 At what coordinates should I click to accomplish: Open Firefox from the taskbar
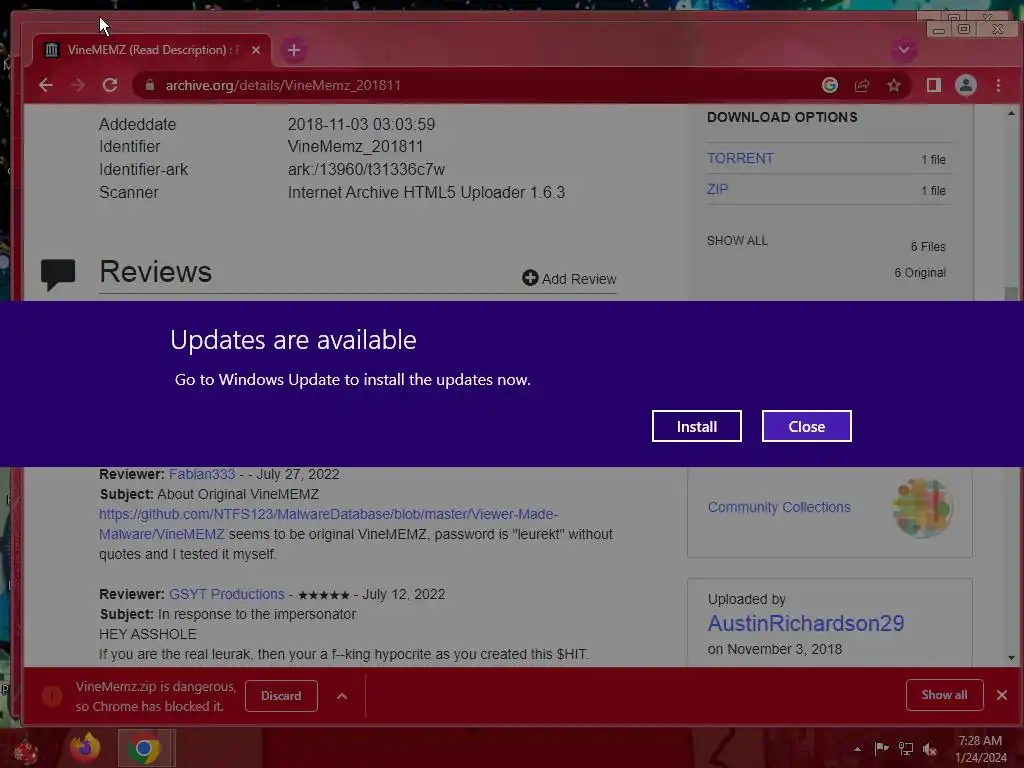coord(86,748)
